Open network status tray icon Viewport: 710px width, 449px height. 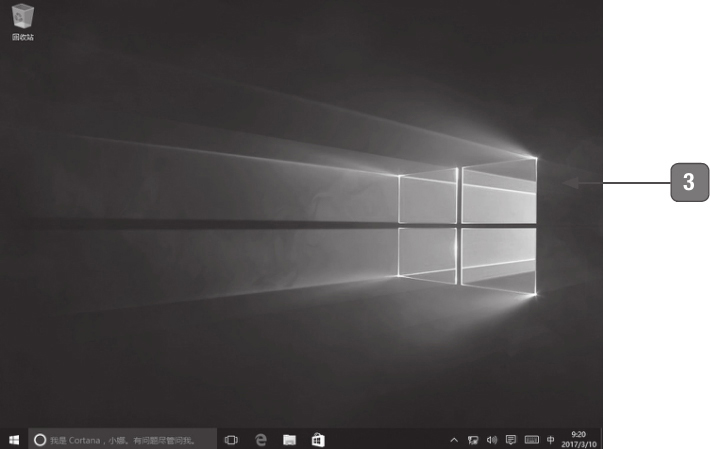click(x=473, y=440)
